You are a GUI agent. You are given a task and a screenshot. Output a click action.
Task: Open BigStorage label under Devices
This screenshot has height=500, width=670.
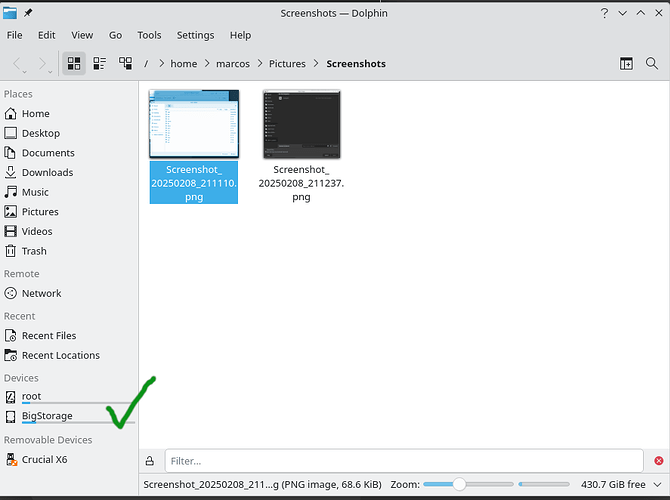point(47,416)
